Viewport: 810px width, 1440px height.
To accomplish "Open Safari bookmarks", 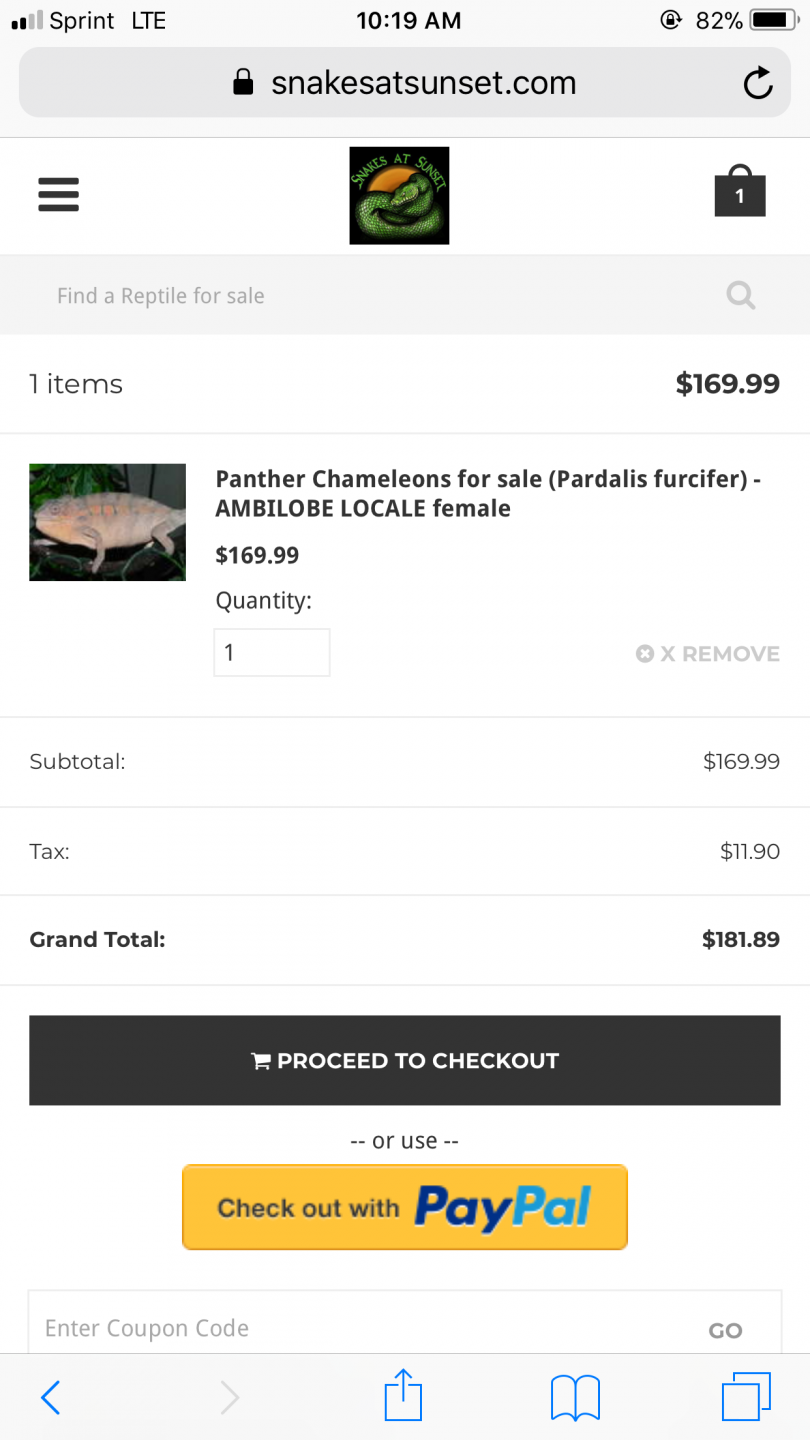I will pos(575,1396).
